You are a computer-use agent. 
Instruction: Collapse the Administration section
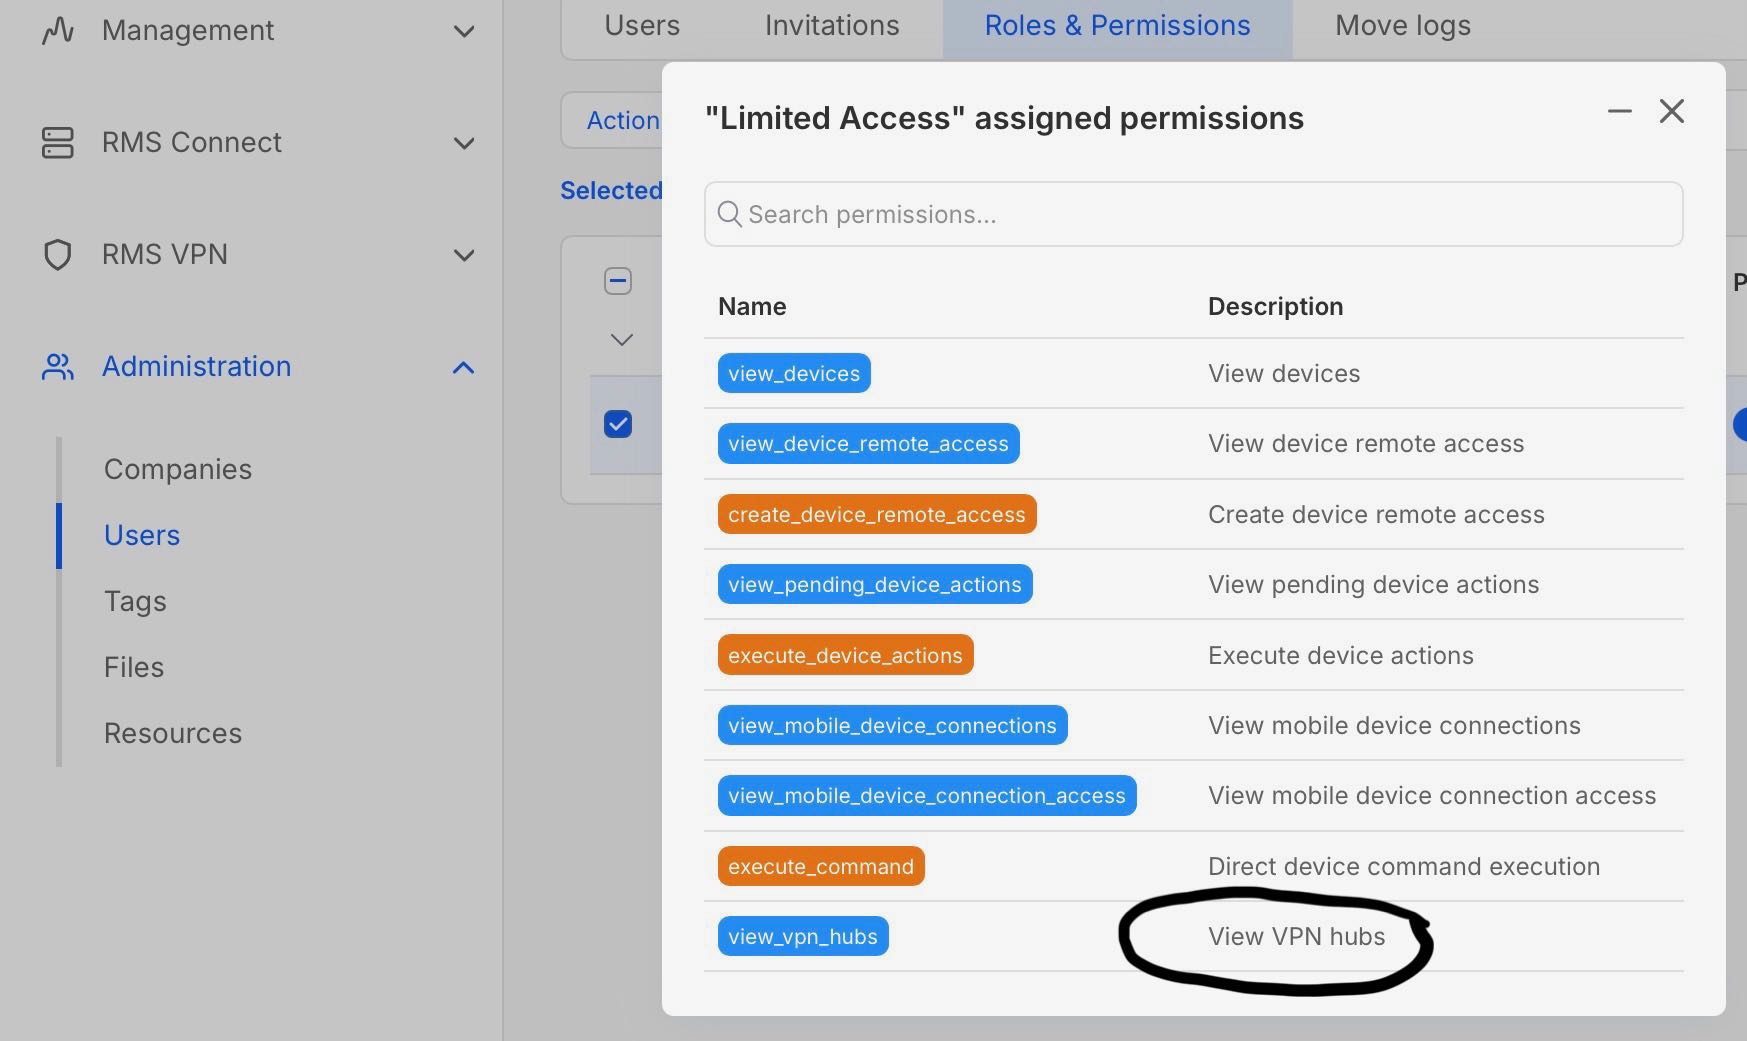[463, 367]
